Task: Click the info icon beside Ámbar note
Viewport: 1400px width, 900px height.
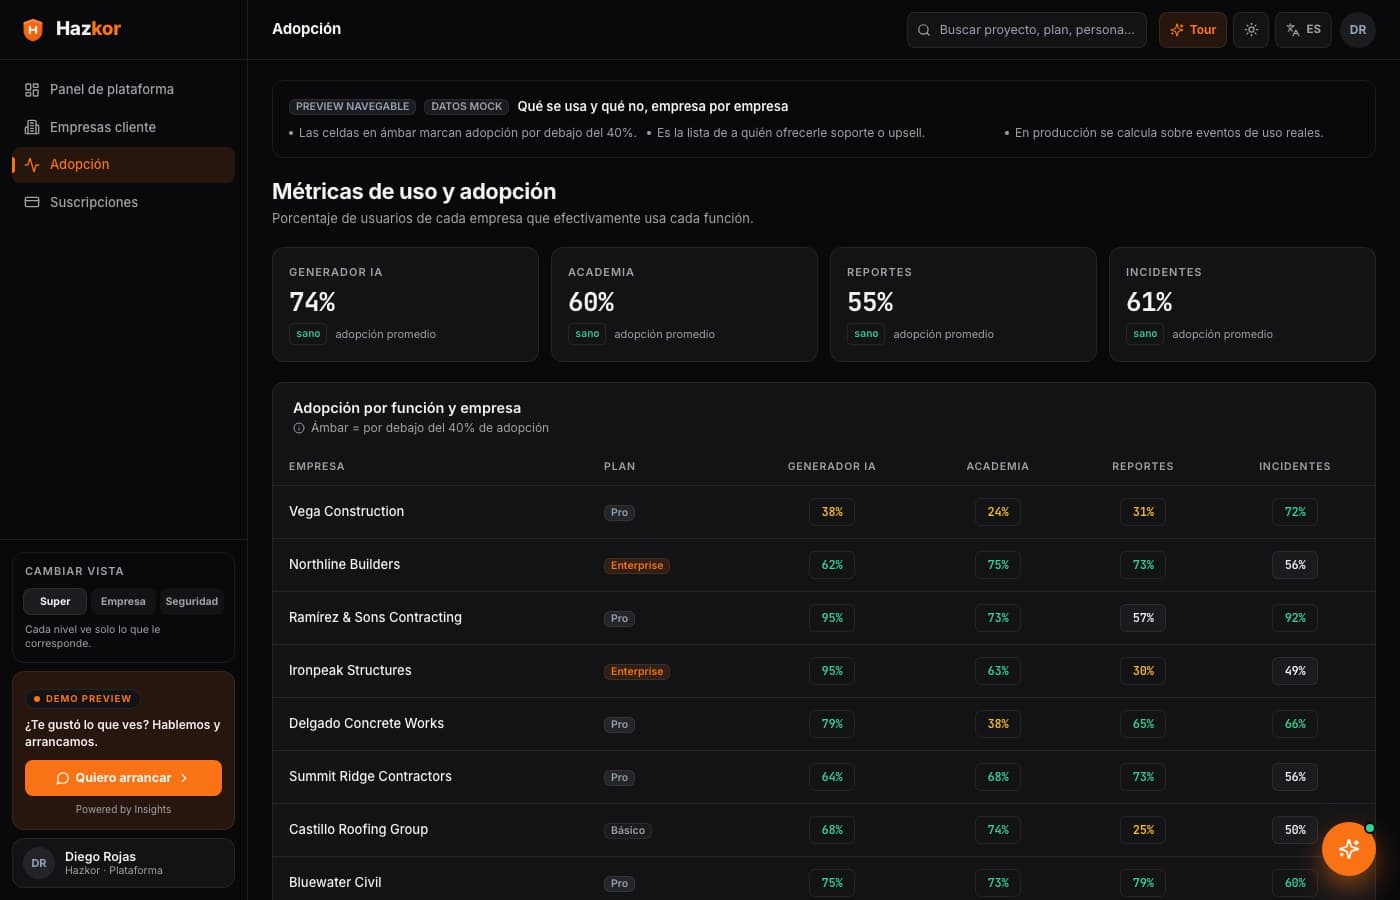Action: 299,428
